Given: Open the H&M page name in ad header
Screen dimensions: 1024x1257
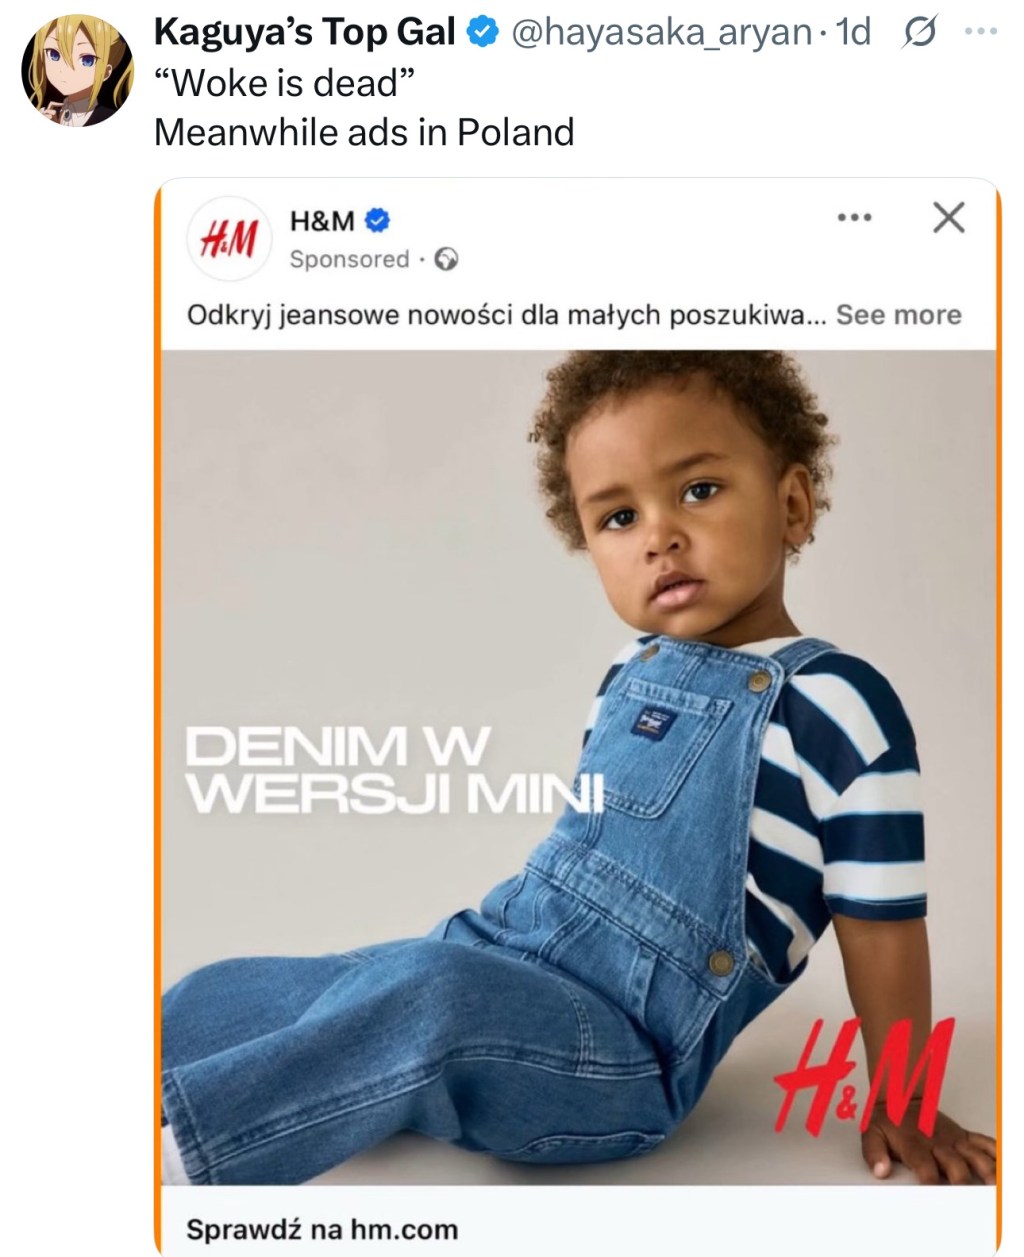Looking at the screenshot, I should [x=321, y=219].
